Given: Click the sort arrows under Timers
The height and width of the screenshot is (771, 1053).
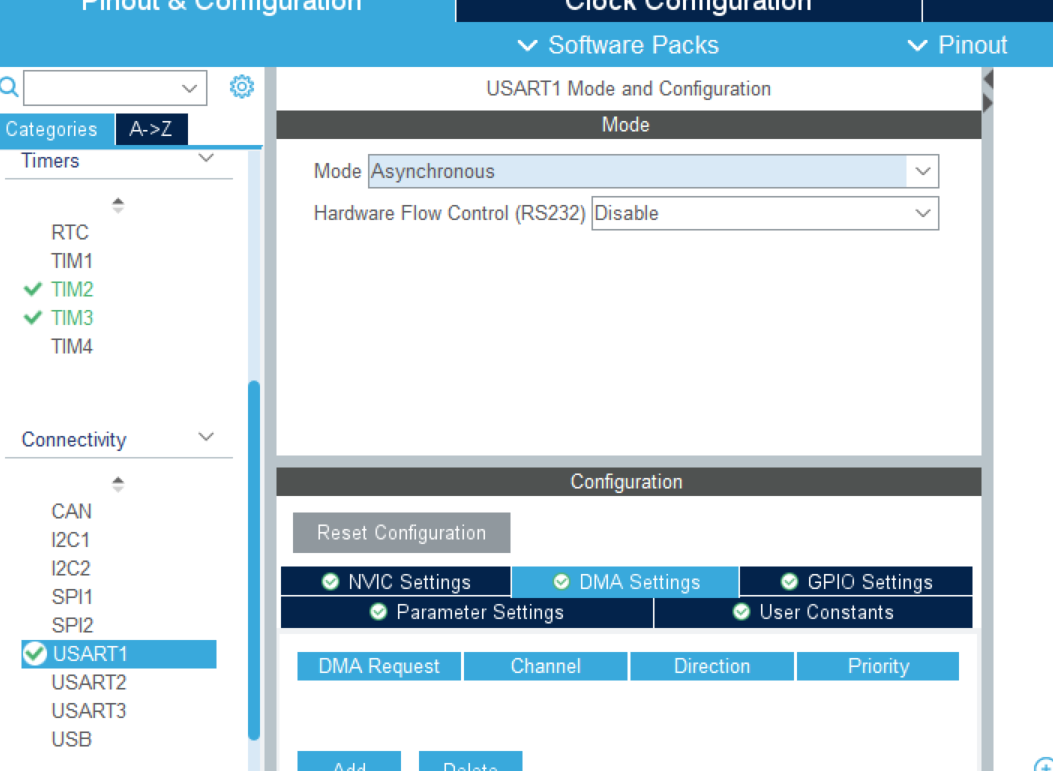Looking at the screenshot, I should pyautogui.click(x=118, y=206).
